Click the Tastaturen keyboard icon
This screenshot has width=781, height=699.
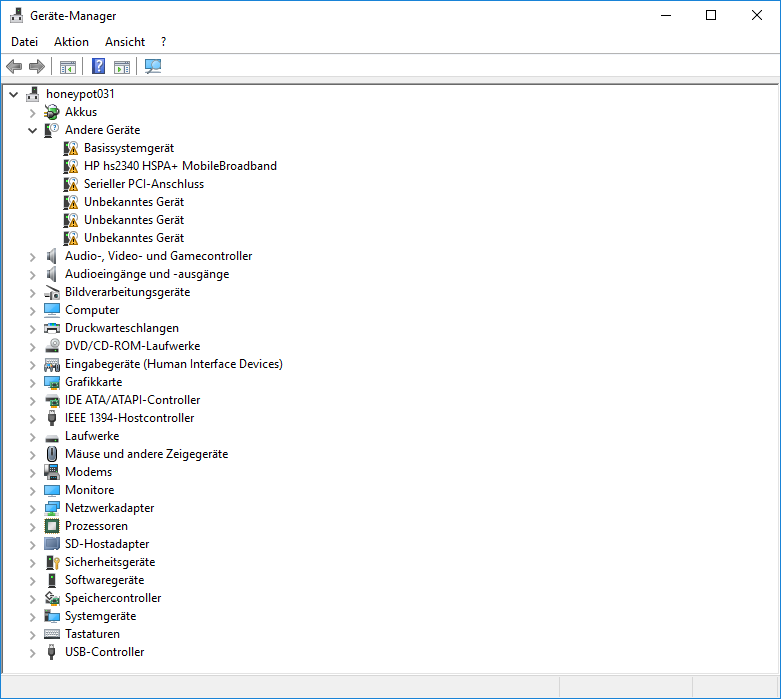point(52,634)
